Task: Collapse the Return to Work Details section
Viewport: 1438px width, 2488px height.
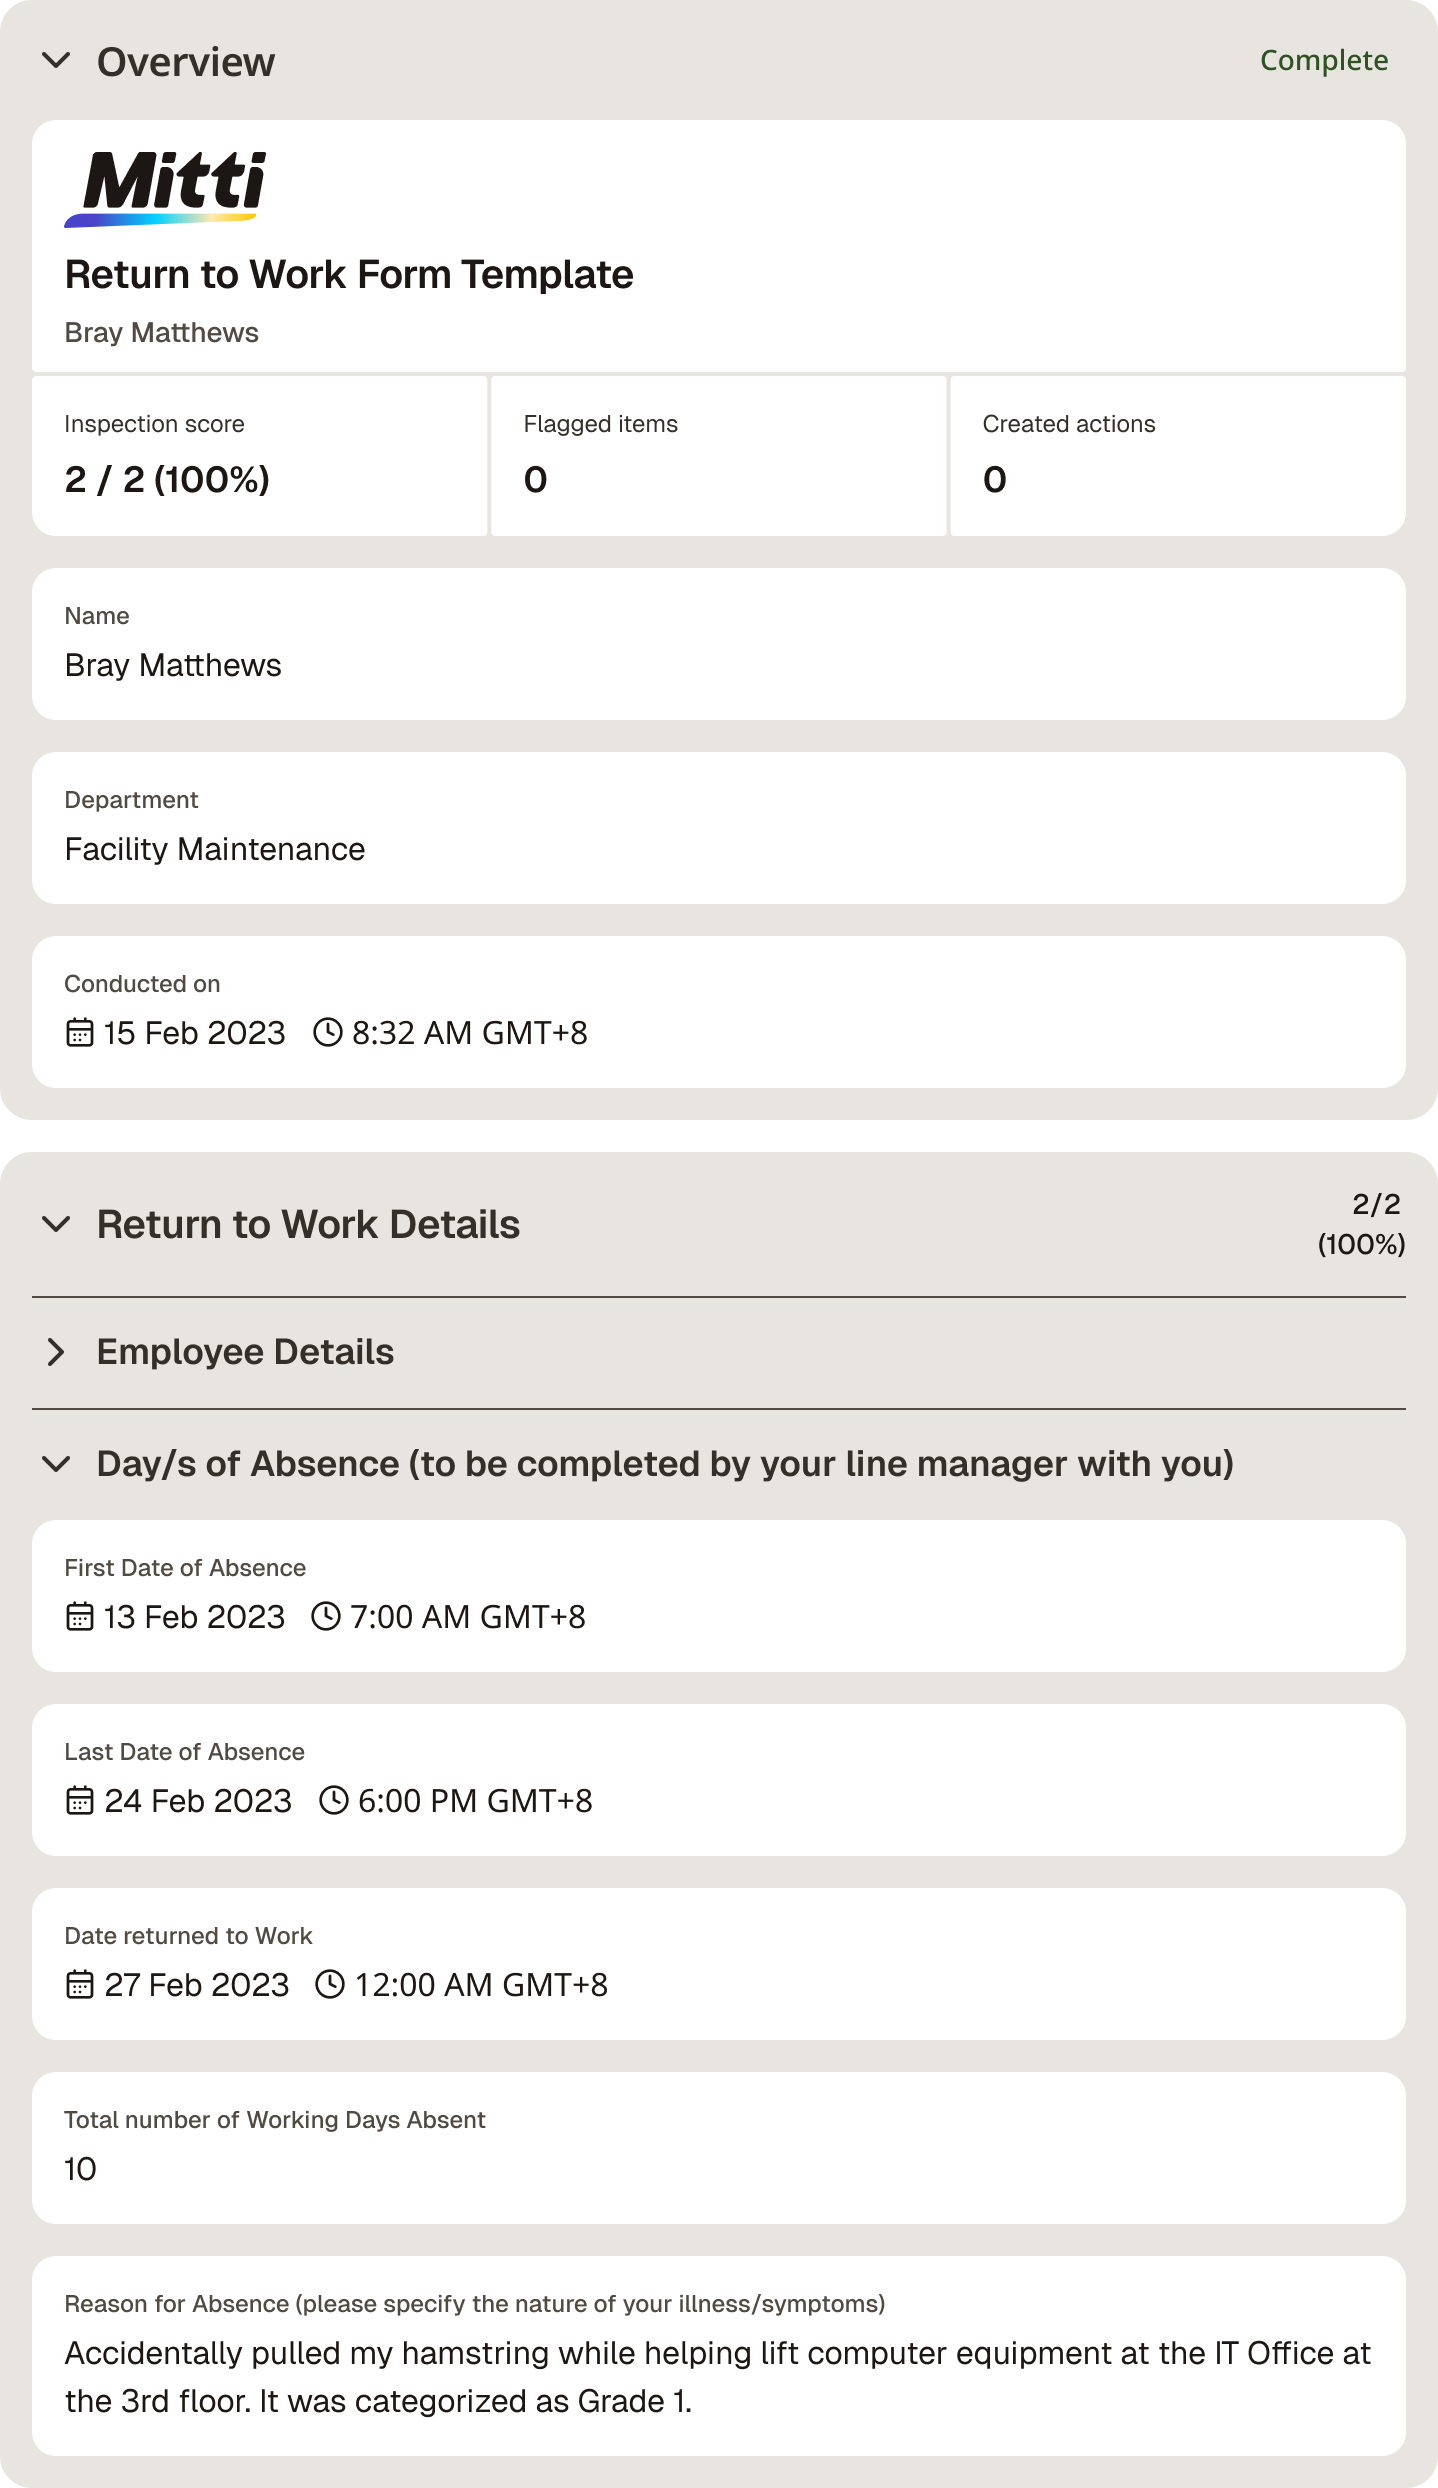Action: [x=56, y=1224]
